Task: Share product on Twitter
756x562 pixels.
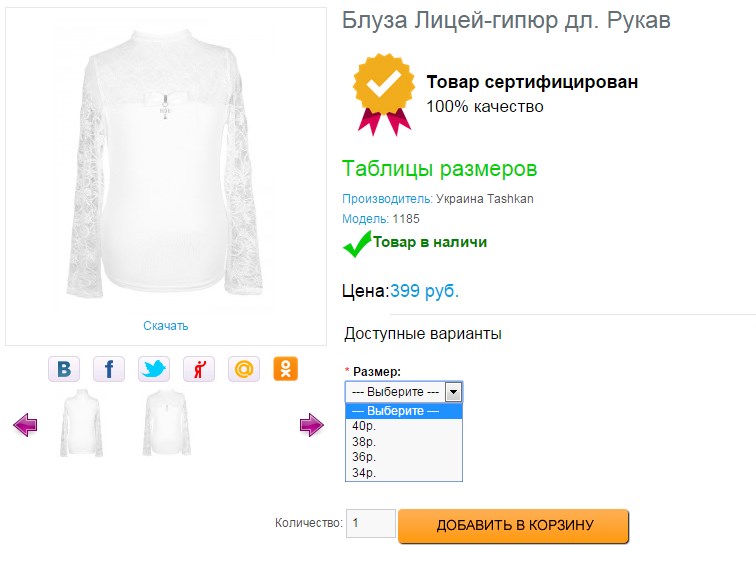Action: click(x=154, y=369)
